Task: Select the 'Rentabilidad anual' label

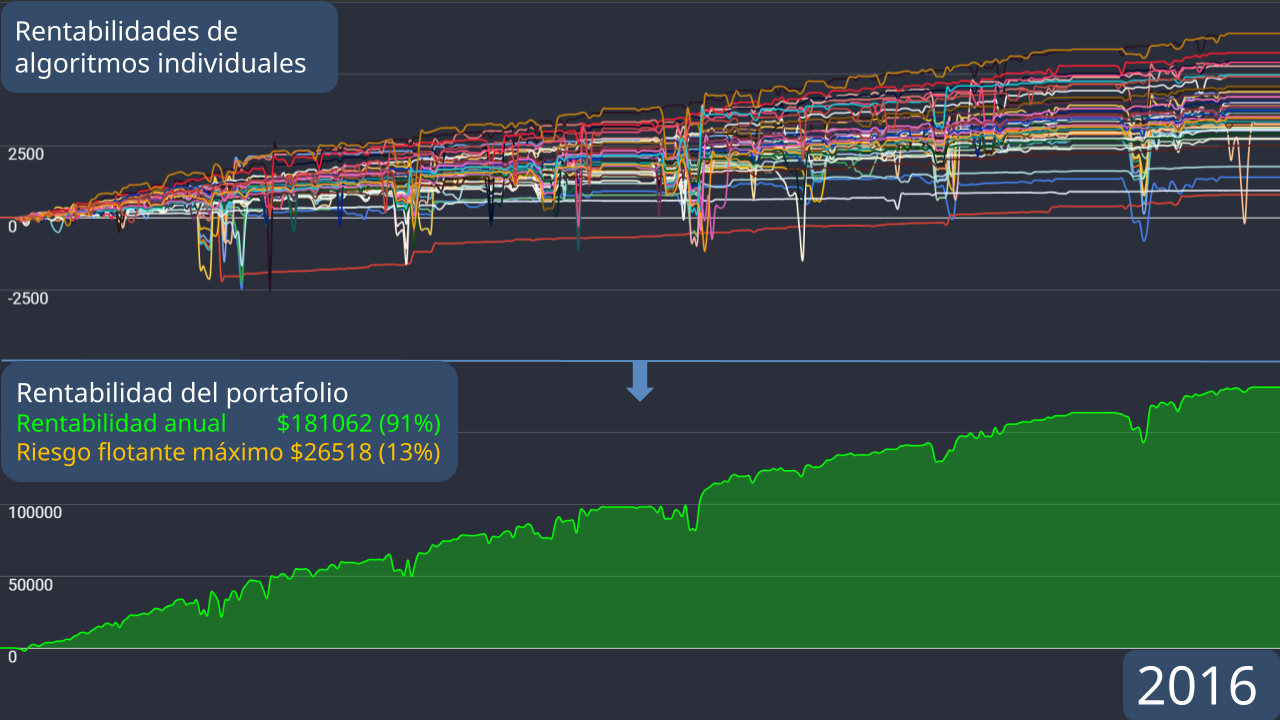Action: tap(122, 422)
